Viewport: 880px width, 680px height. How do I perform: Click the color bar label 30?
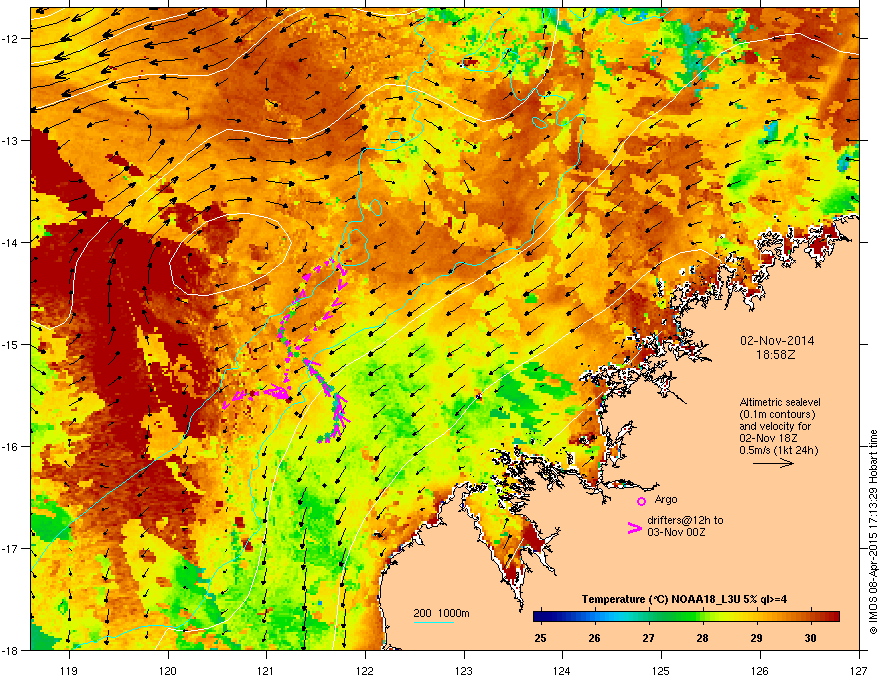810,638
